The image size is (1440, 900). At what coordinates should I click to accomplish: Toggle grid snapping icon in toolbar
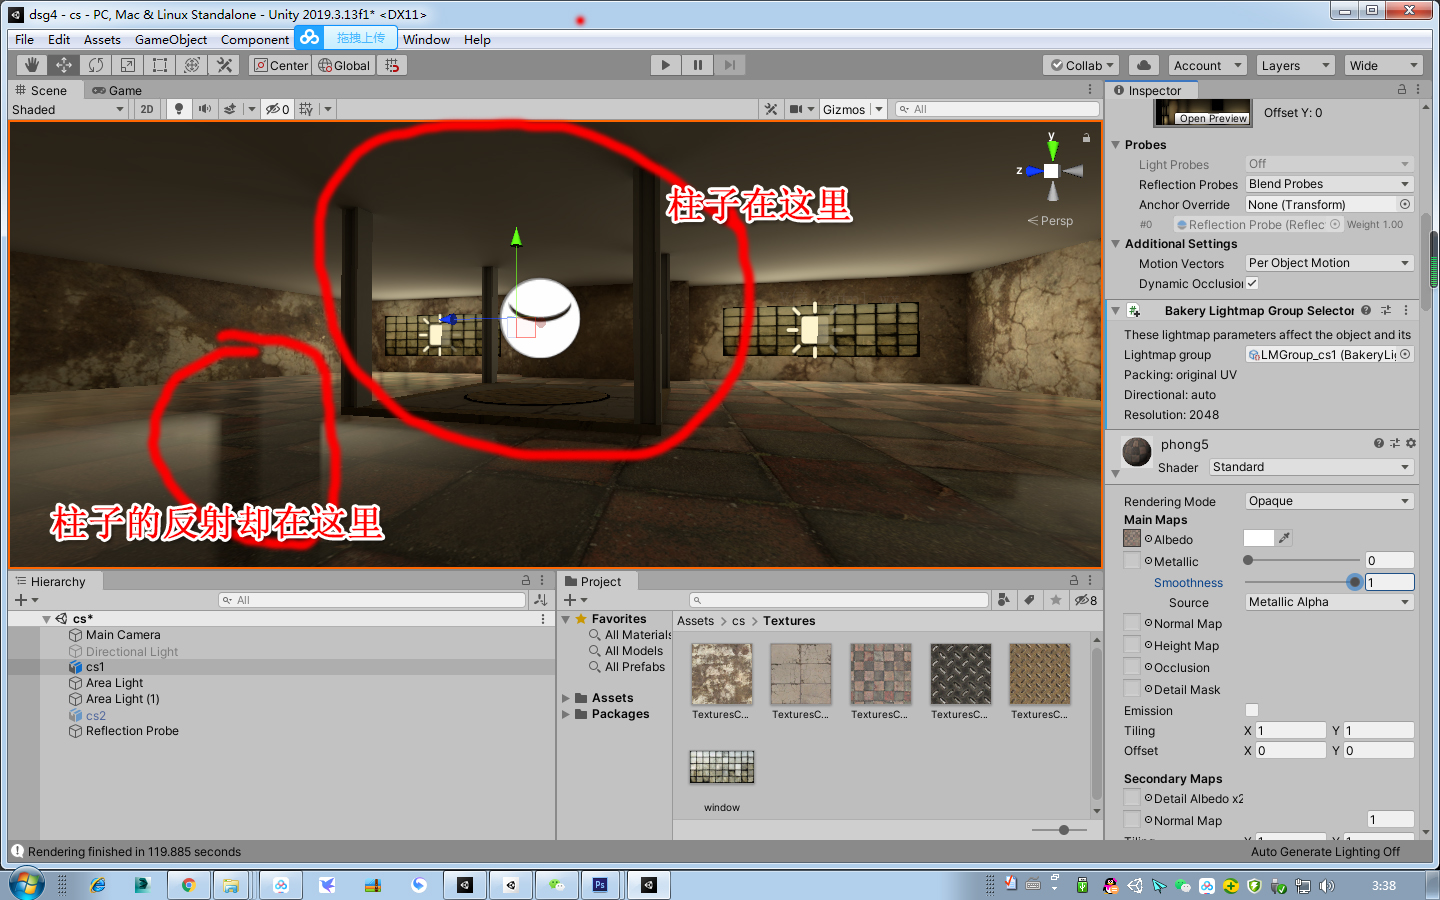pyautogui.click(x=392, y=65)
